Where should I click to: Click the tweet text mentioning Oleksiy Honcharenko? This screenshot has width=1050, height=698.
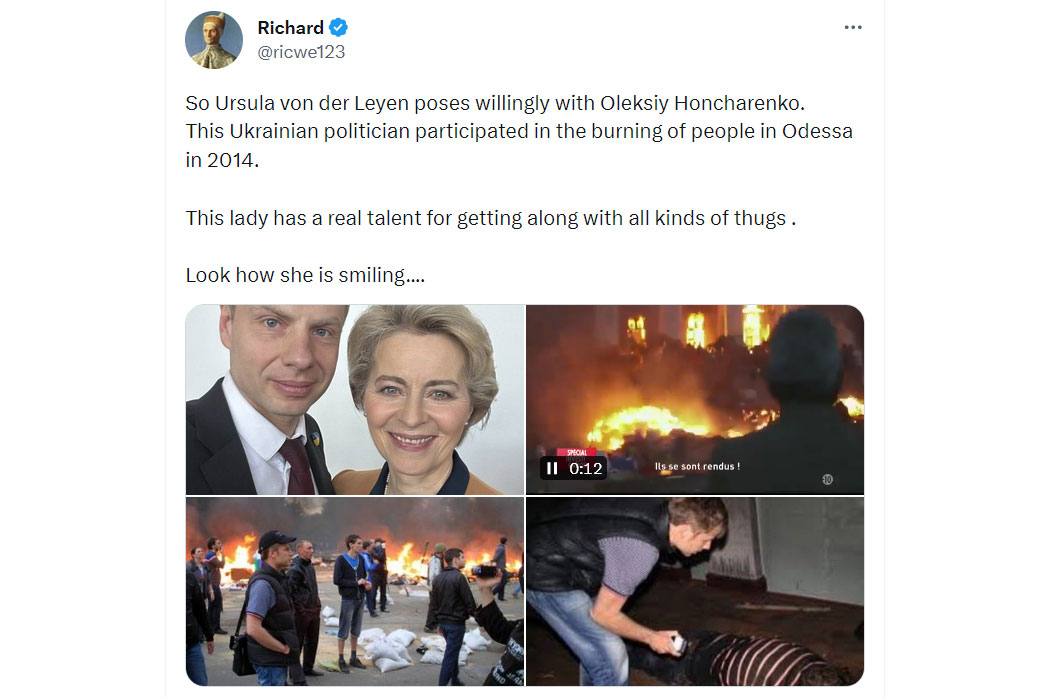495,103
